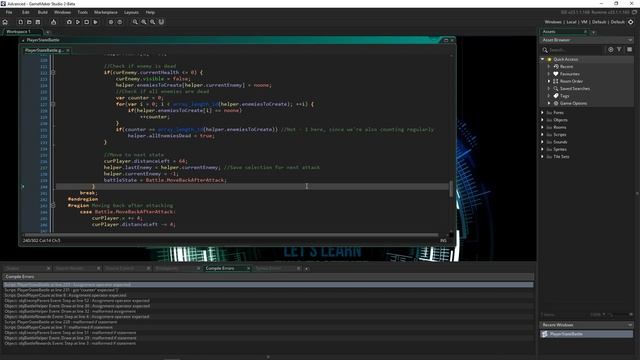Stop the game with the stop icon
The height and width of the screenshot is (360, 640).
pos(87,22)
